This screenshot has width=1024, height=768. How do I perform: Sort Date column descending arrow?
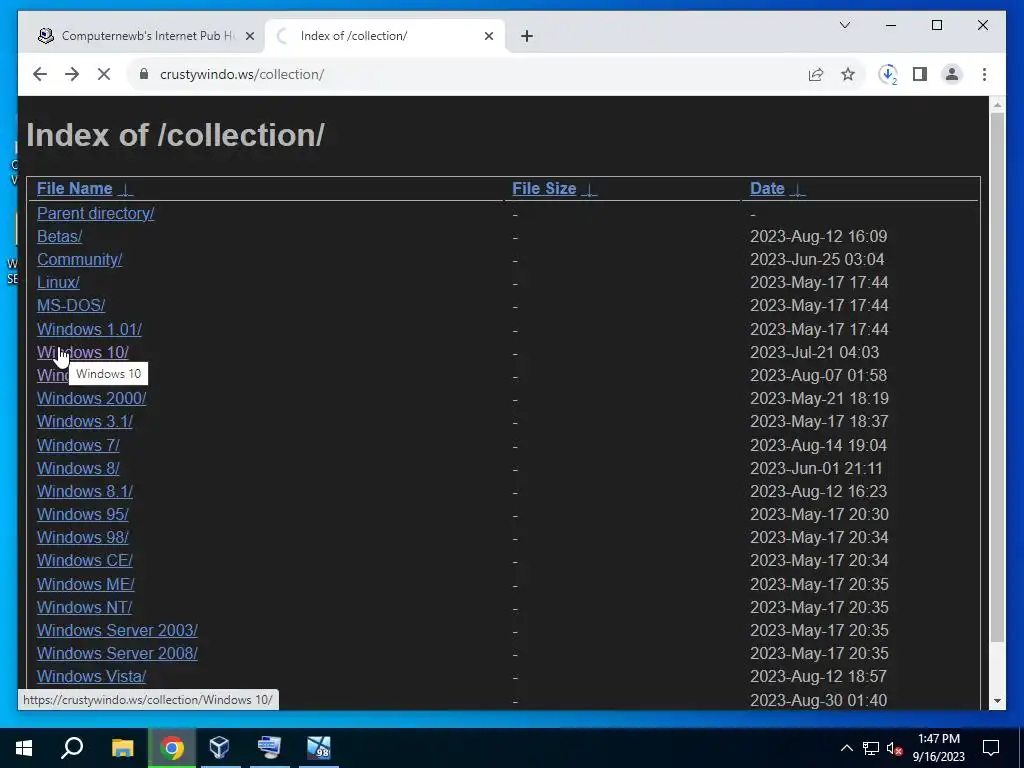[797, 190]
